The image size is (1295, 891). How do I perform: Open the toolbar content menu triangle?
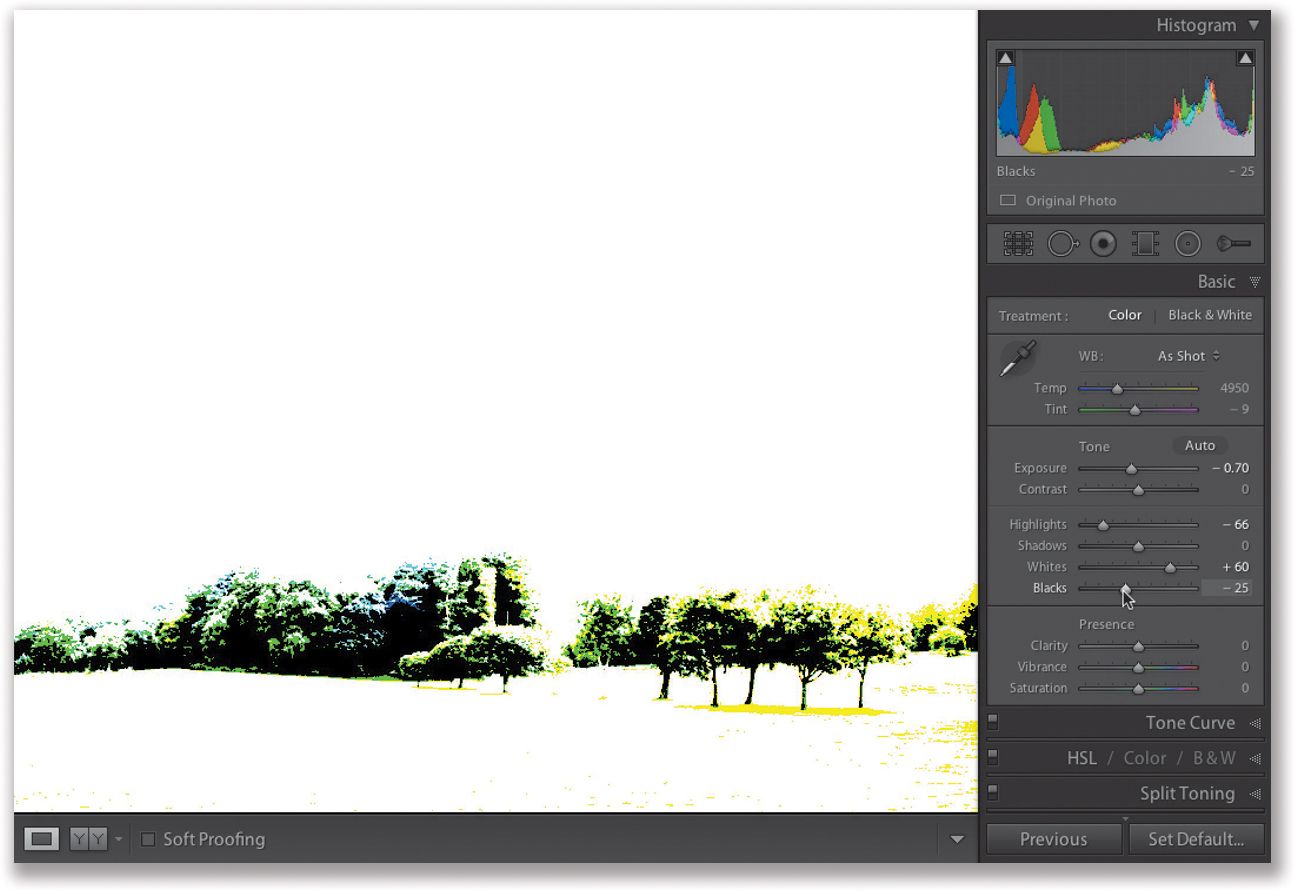pyautogui.click(x=957, y=840)
